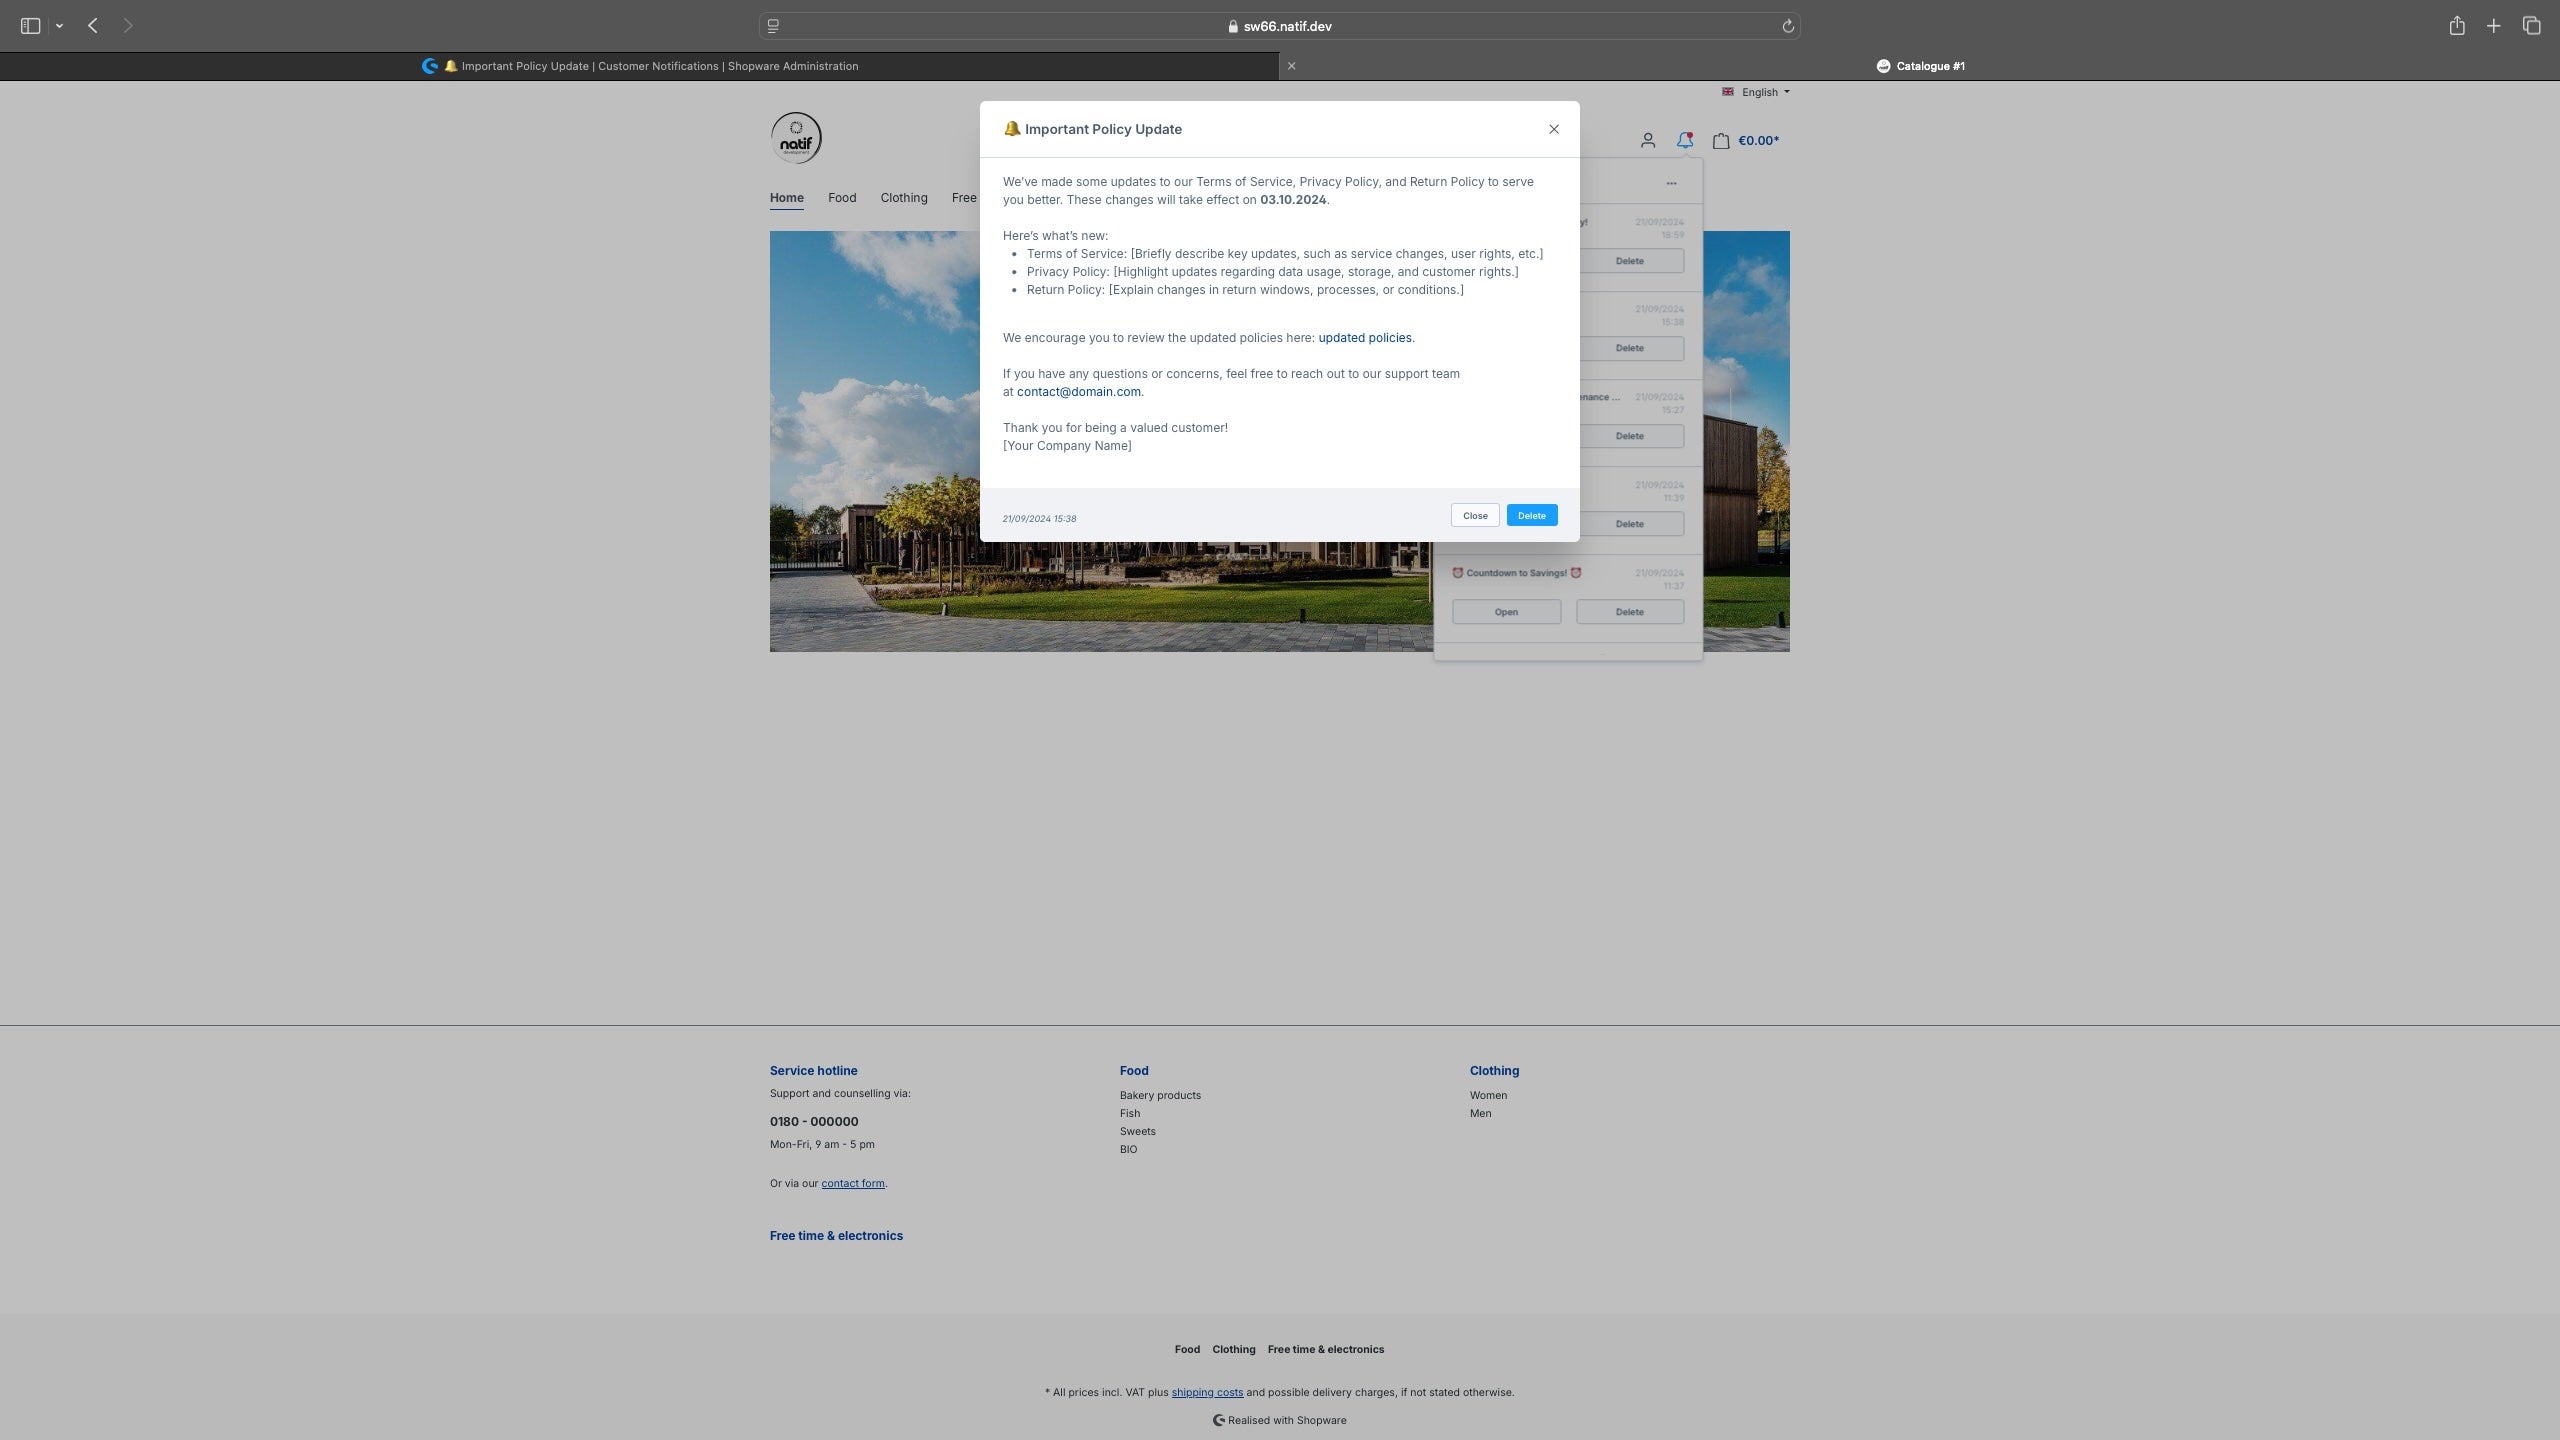Click Realised with Shopware credit
The width and height of the screenshot is (2560, 1440).
point(1279,1420)
